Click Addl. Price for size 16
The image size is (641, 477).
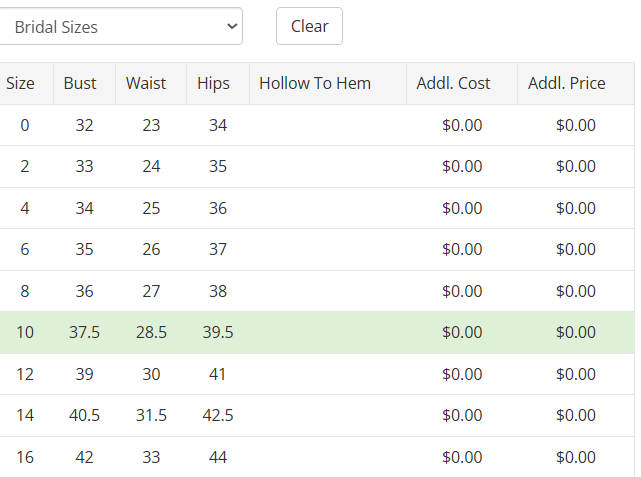point(576,457)
